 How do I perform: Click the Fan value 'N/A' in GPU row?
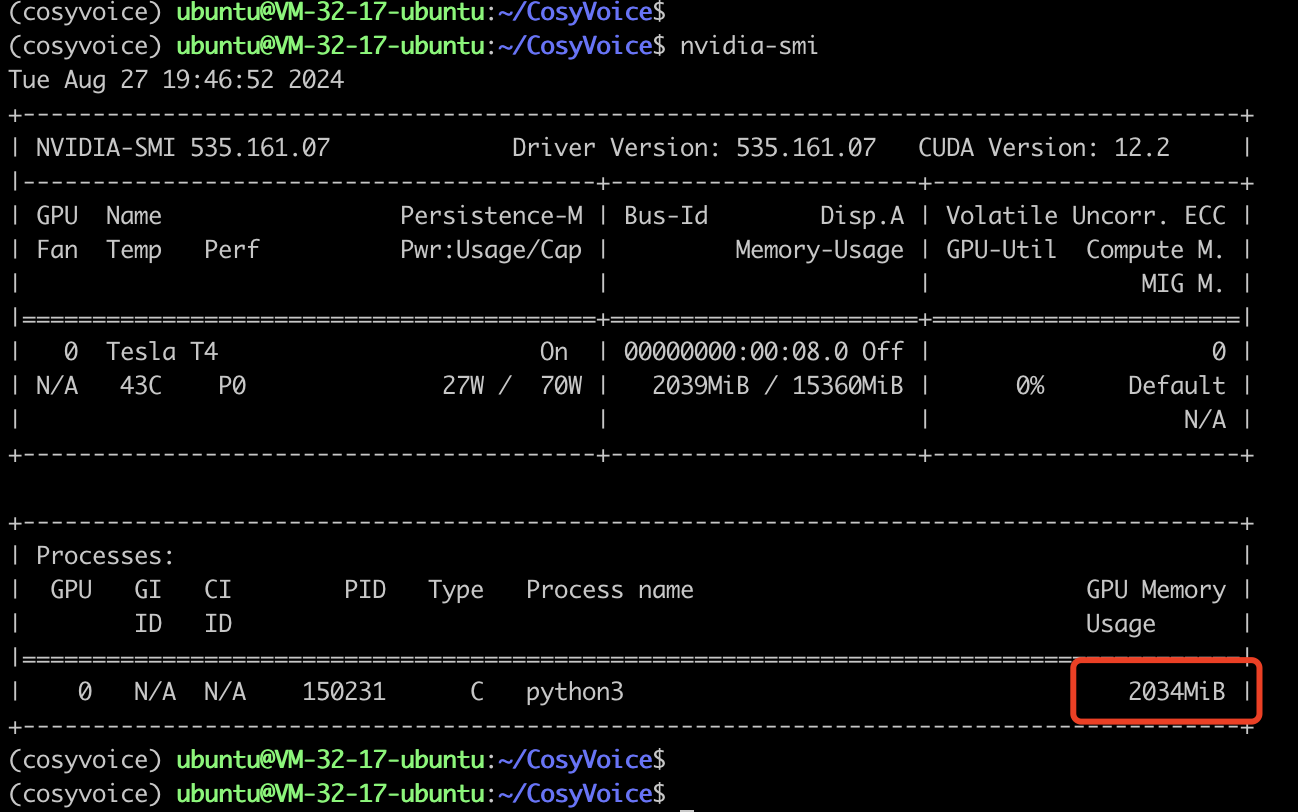click(56, 386)
